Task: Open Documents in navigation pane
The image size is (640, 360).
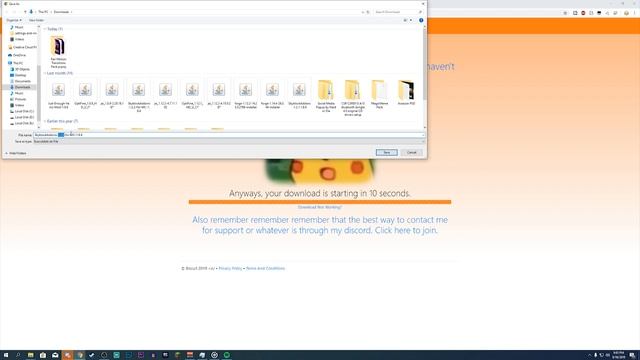Action: (x=20, y=81)
